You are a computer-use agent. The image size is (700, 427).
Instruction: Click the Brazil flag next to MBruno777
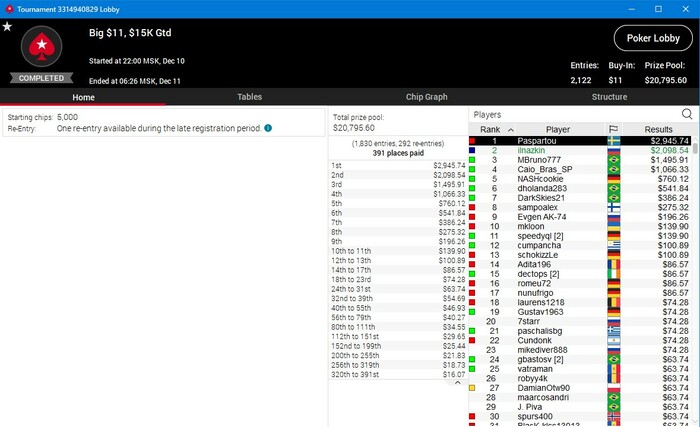click(x=614, y=160)
